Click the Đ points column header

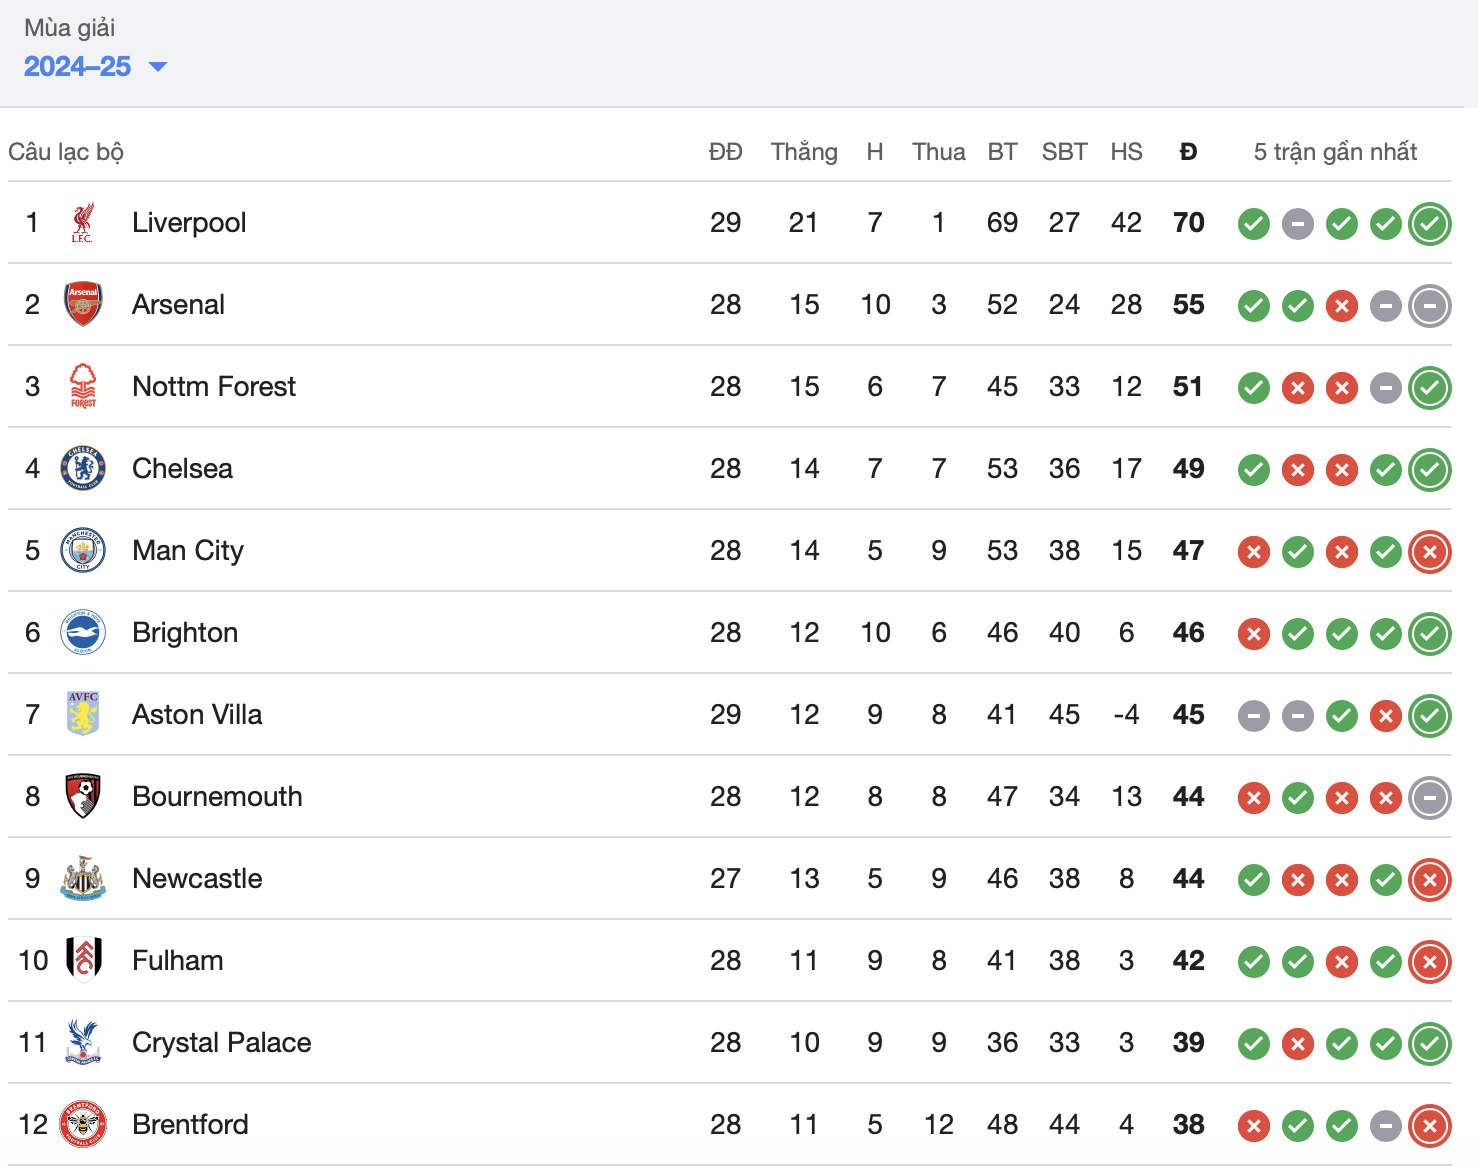click(1188, 152)
